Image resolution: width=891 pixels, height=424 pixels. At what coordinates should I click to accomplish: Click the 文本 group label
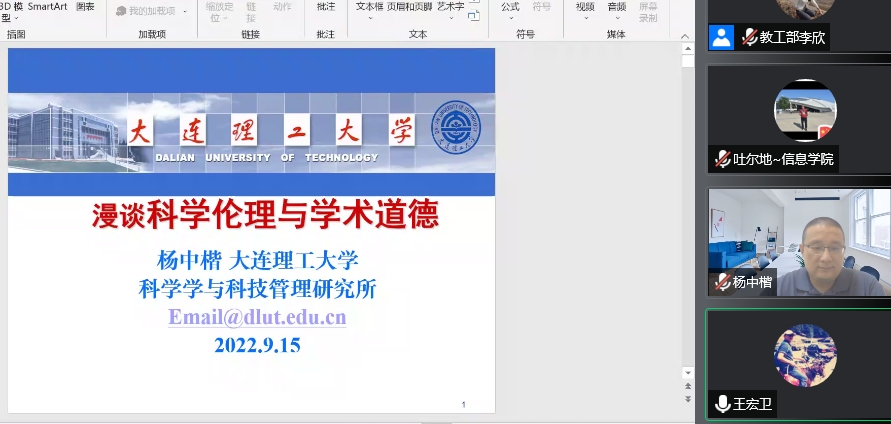click(418, 34)
